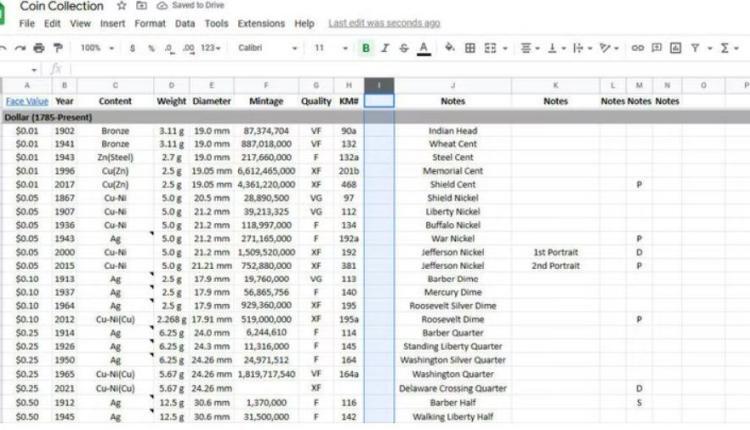This screenshot has width=750, height=430.
Task: Click the Create a filter icon
Action: pos(699,48)
